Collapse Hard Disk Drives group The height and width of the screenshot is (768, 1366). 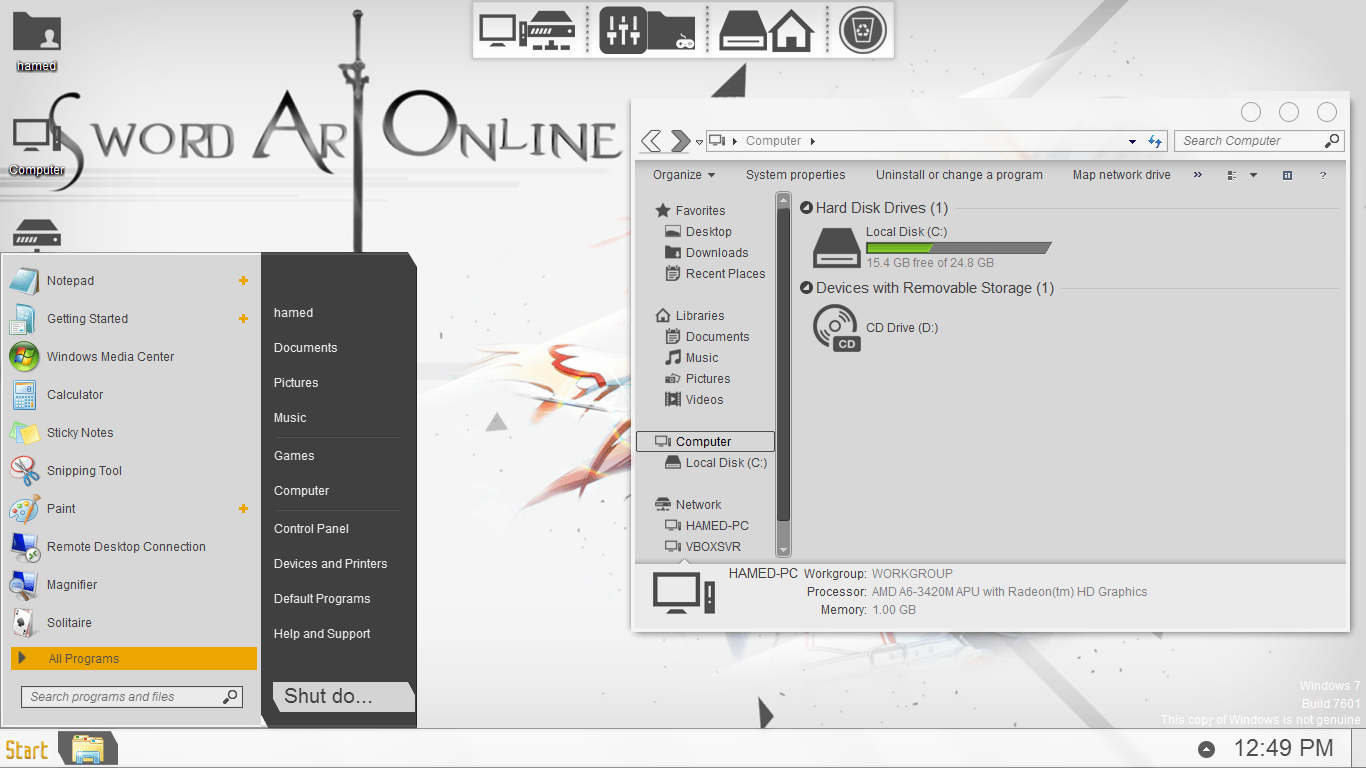(x=806, y=208)
